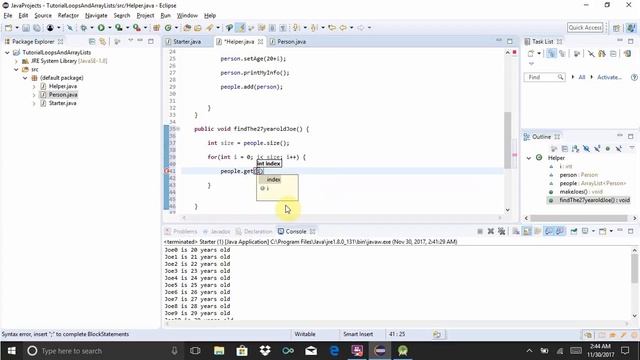
Task: Open the Window menu
Action: click(187, 16)
